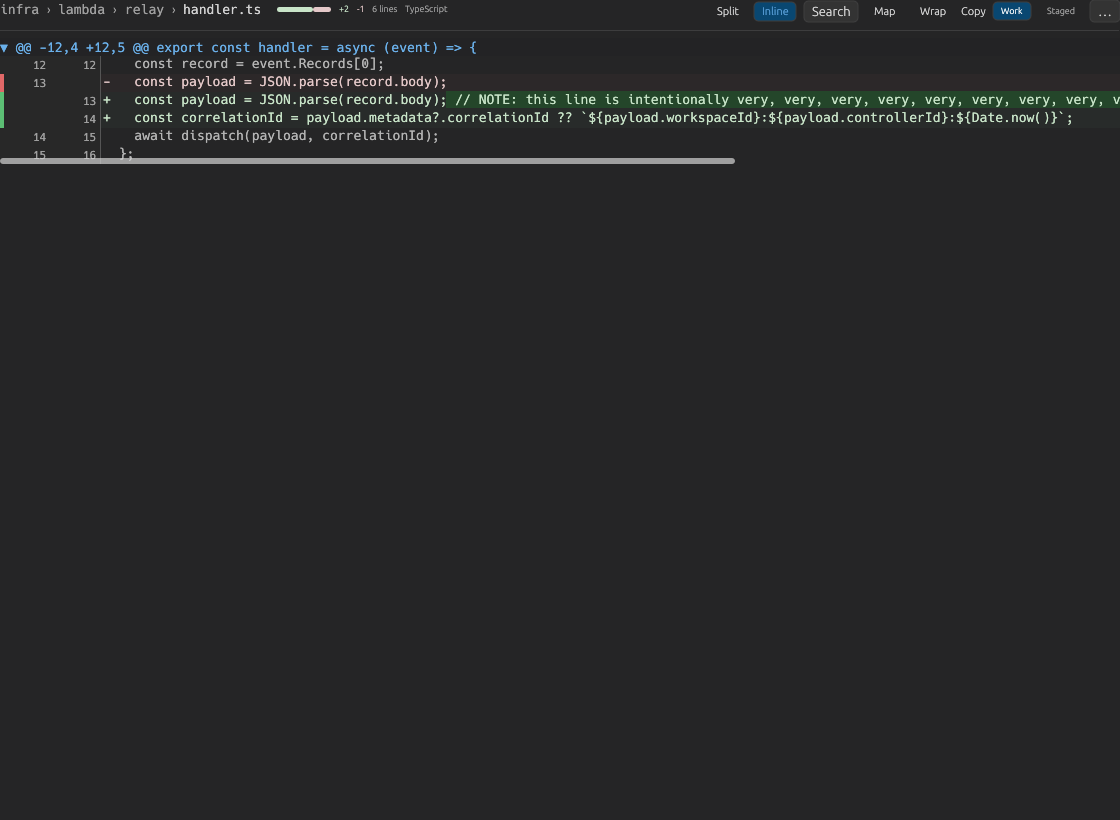
Task: Click the plus marker on the NOTE comment line
Action: click(x=106, y=100)
